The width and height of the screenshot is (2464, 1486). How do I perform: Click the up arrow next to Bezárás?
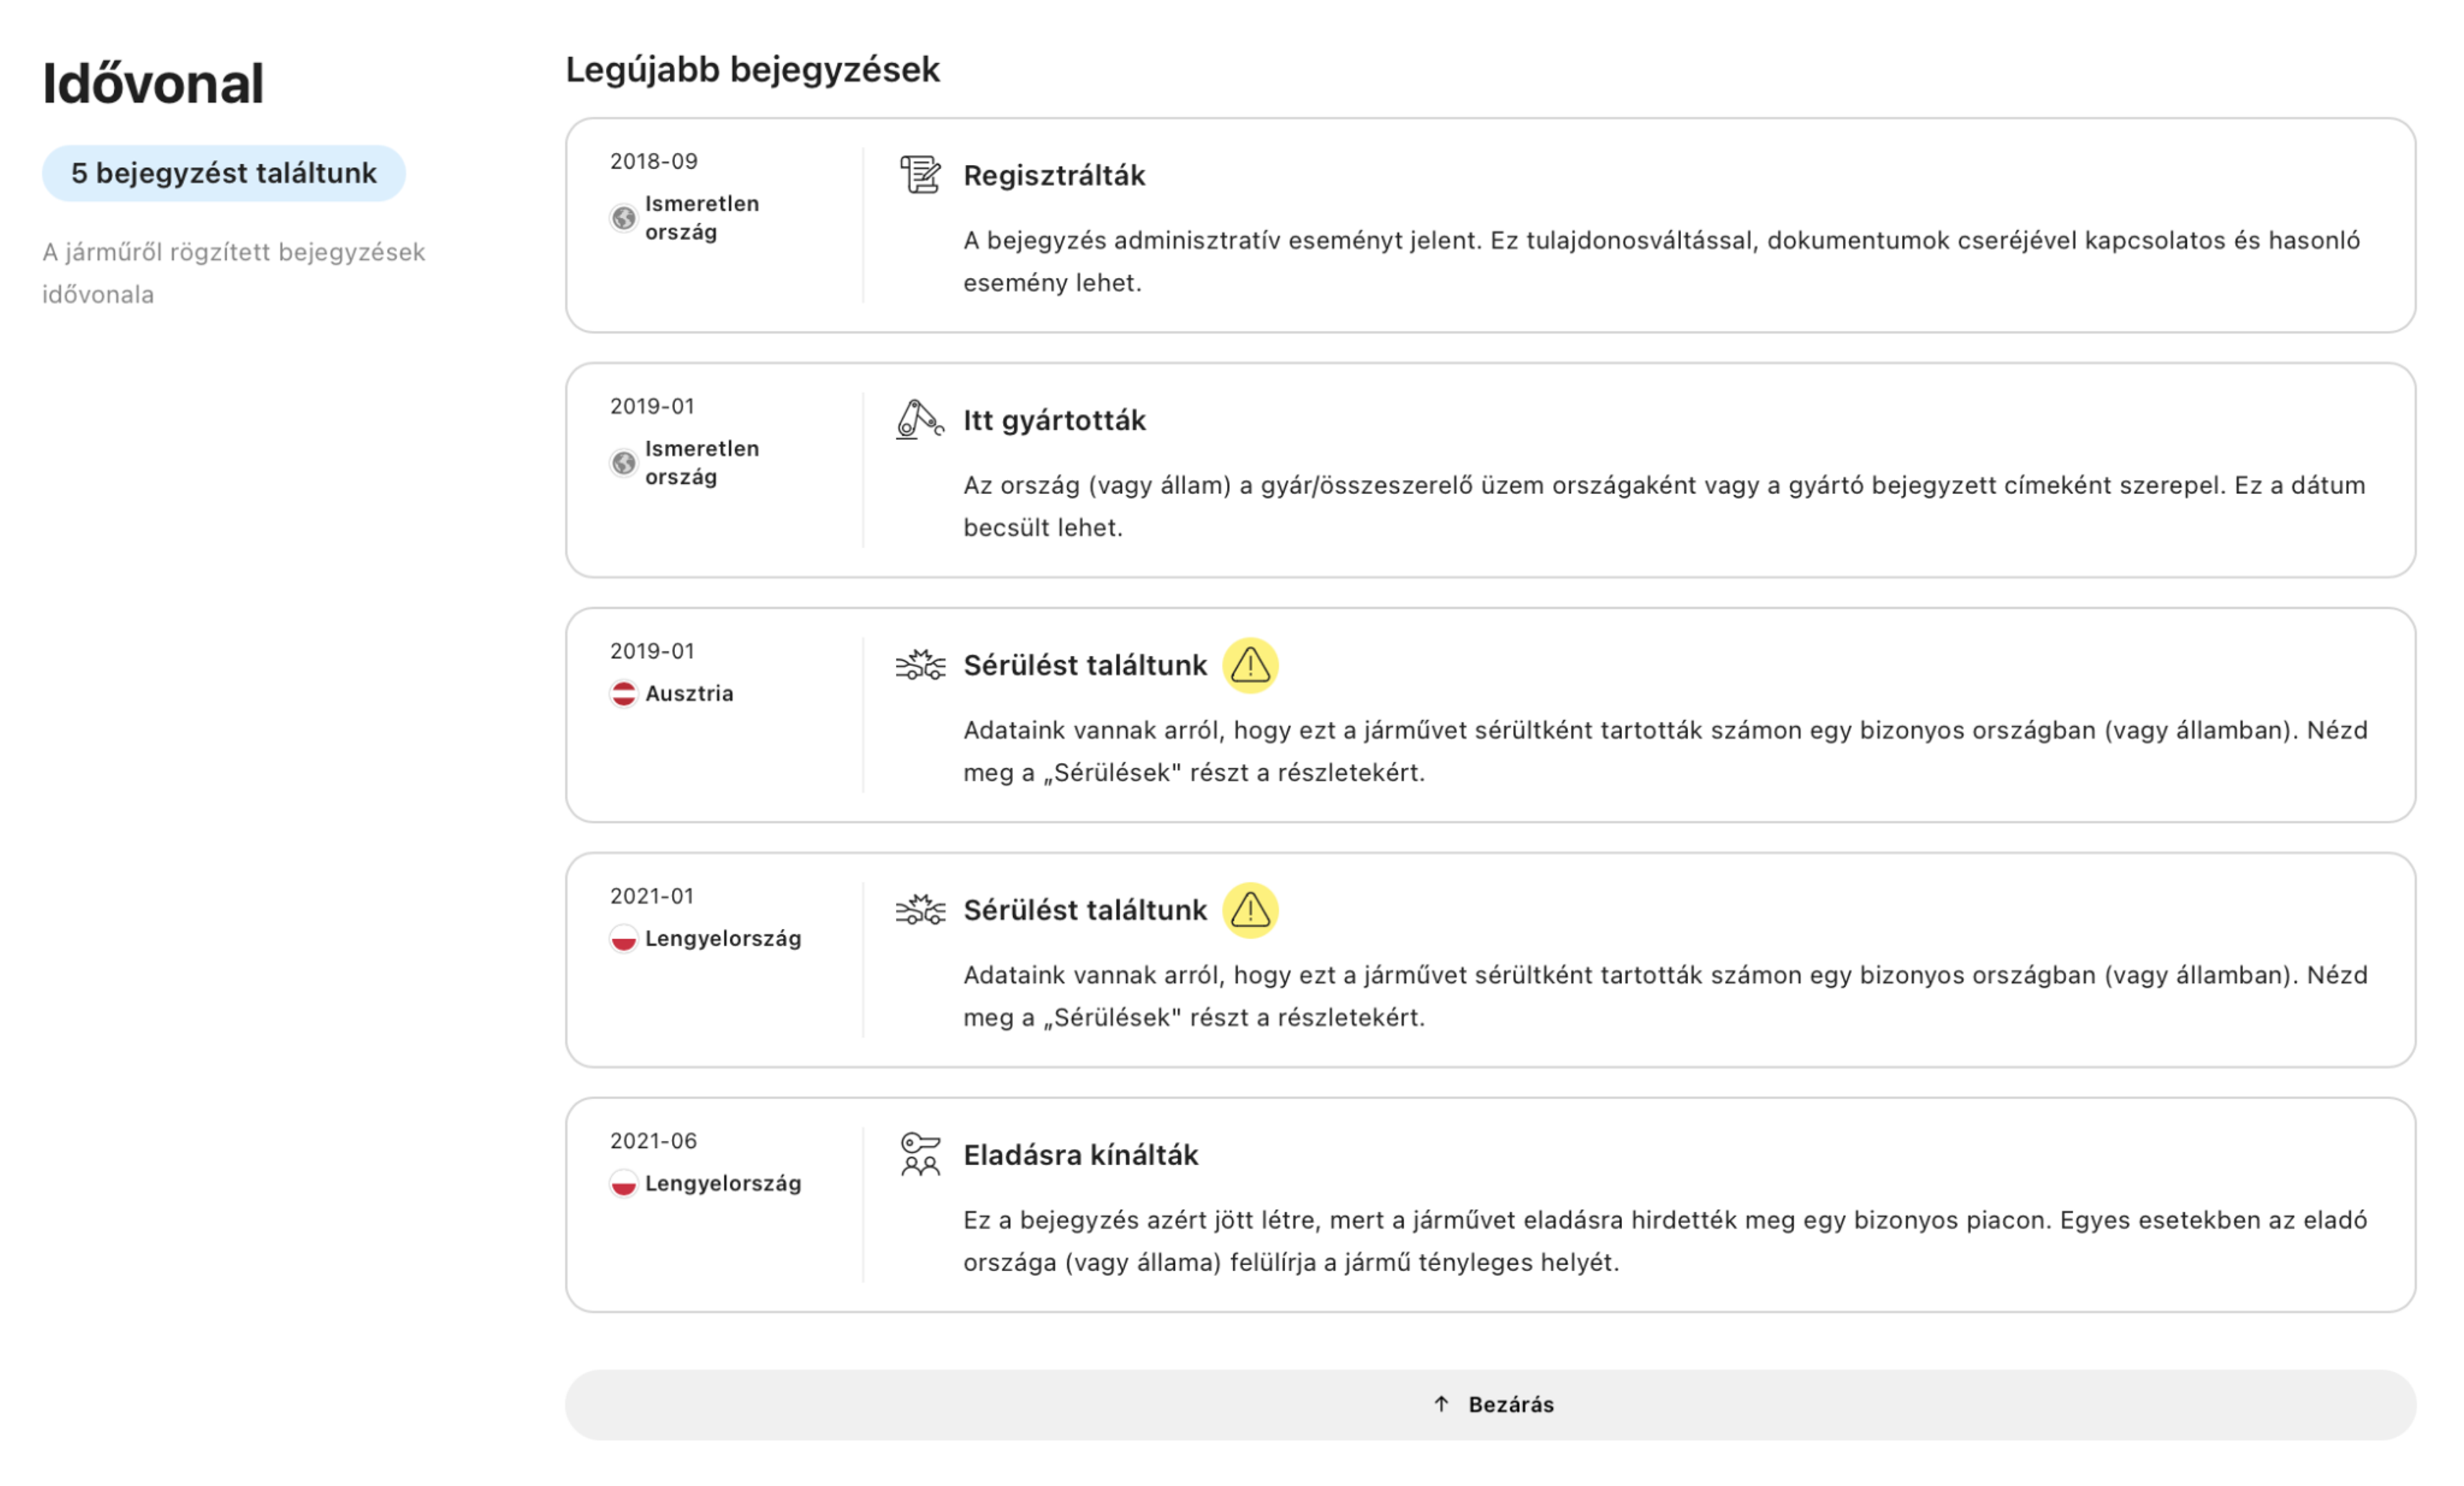tap(1441, 1405)
